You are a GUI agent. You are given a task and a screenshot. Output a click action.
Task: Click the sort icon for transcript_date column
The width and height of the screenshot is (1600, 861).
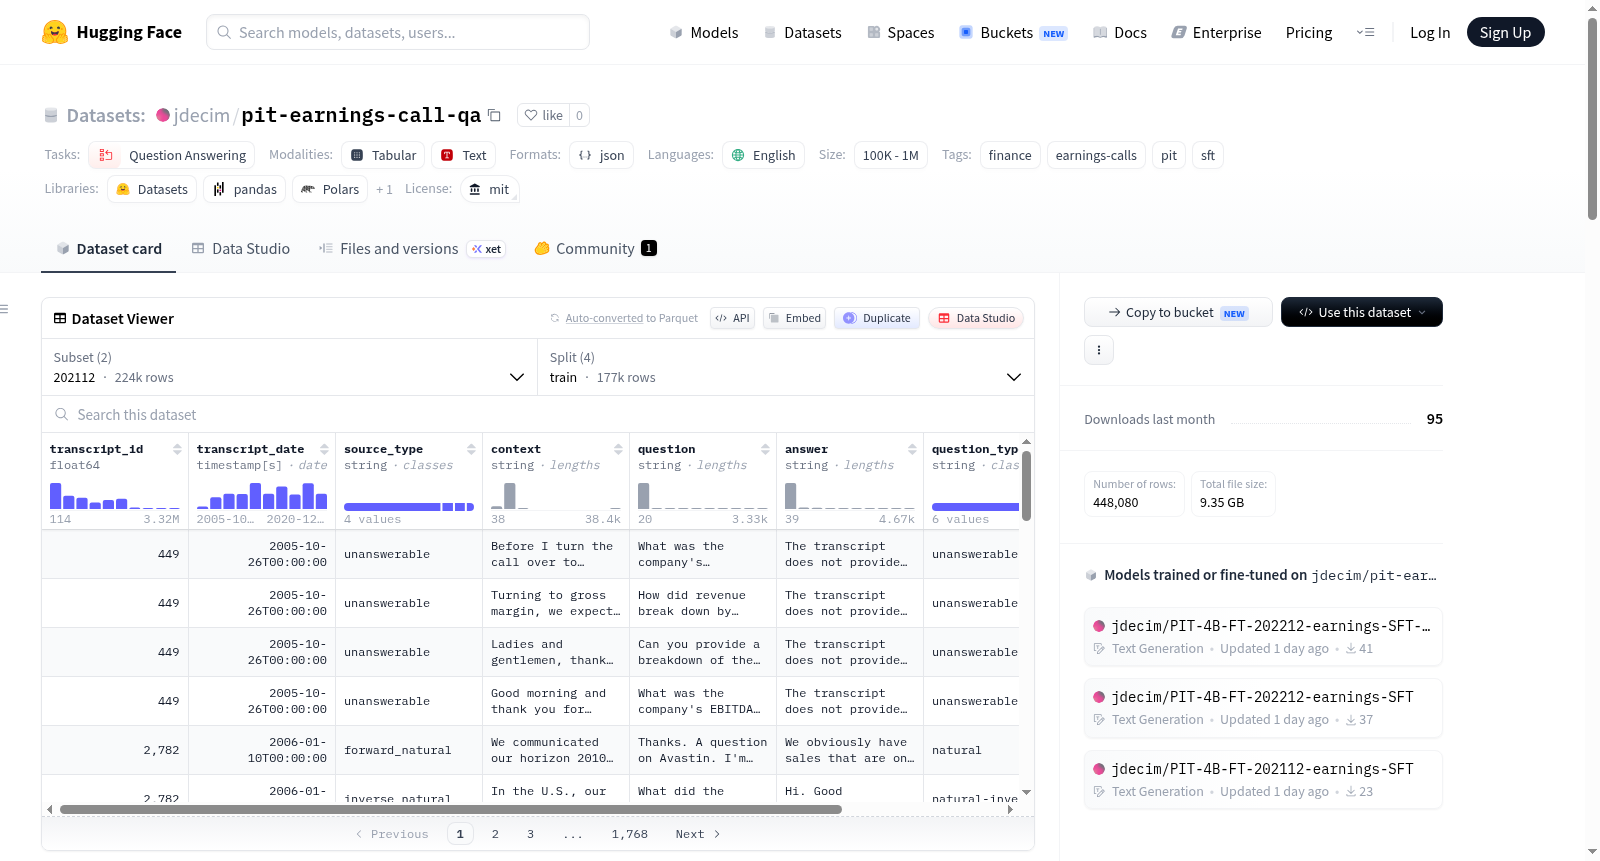pyautogui.click(x=324, y=449)
